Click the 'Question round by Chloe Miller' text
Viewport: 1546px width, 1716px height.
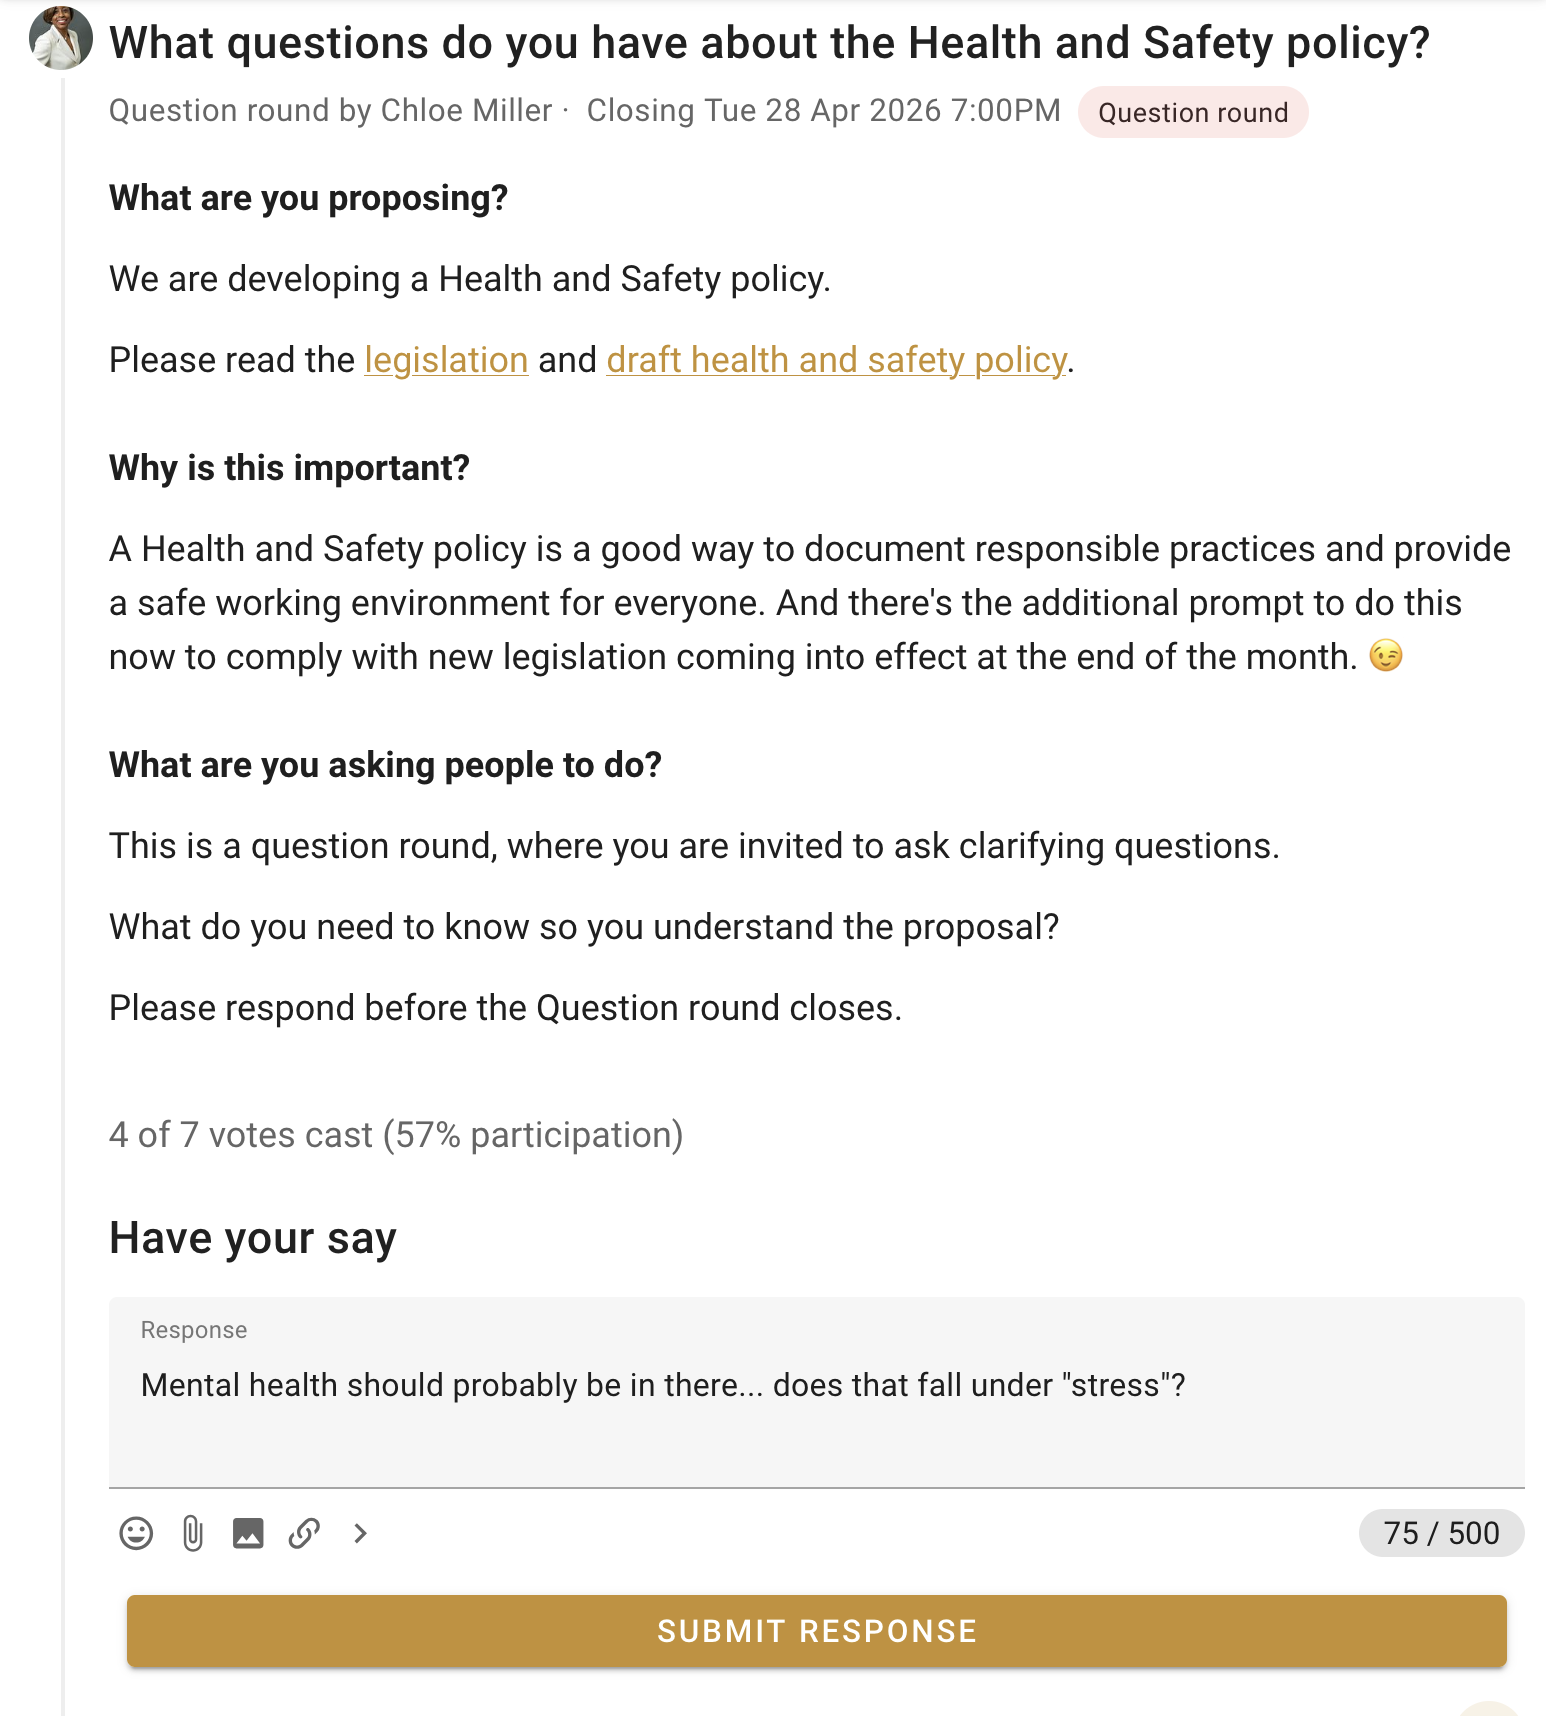[330, 110]
